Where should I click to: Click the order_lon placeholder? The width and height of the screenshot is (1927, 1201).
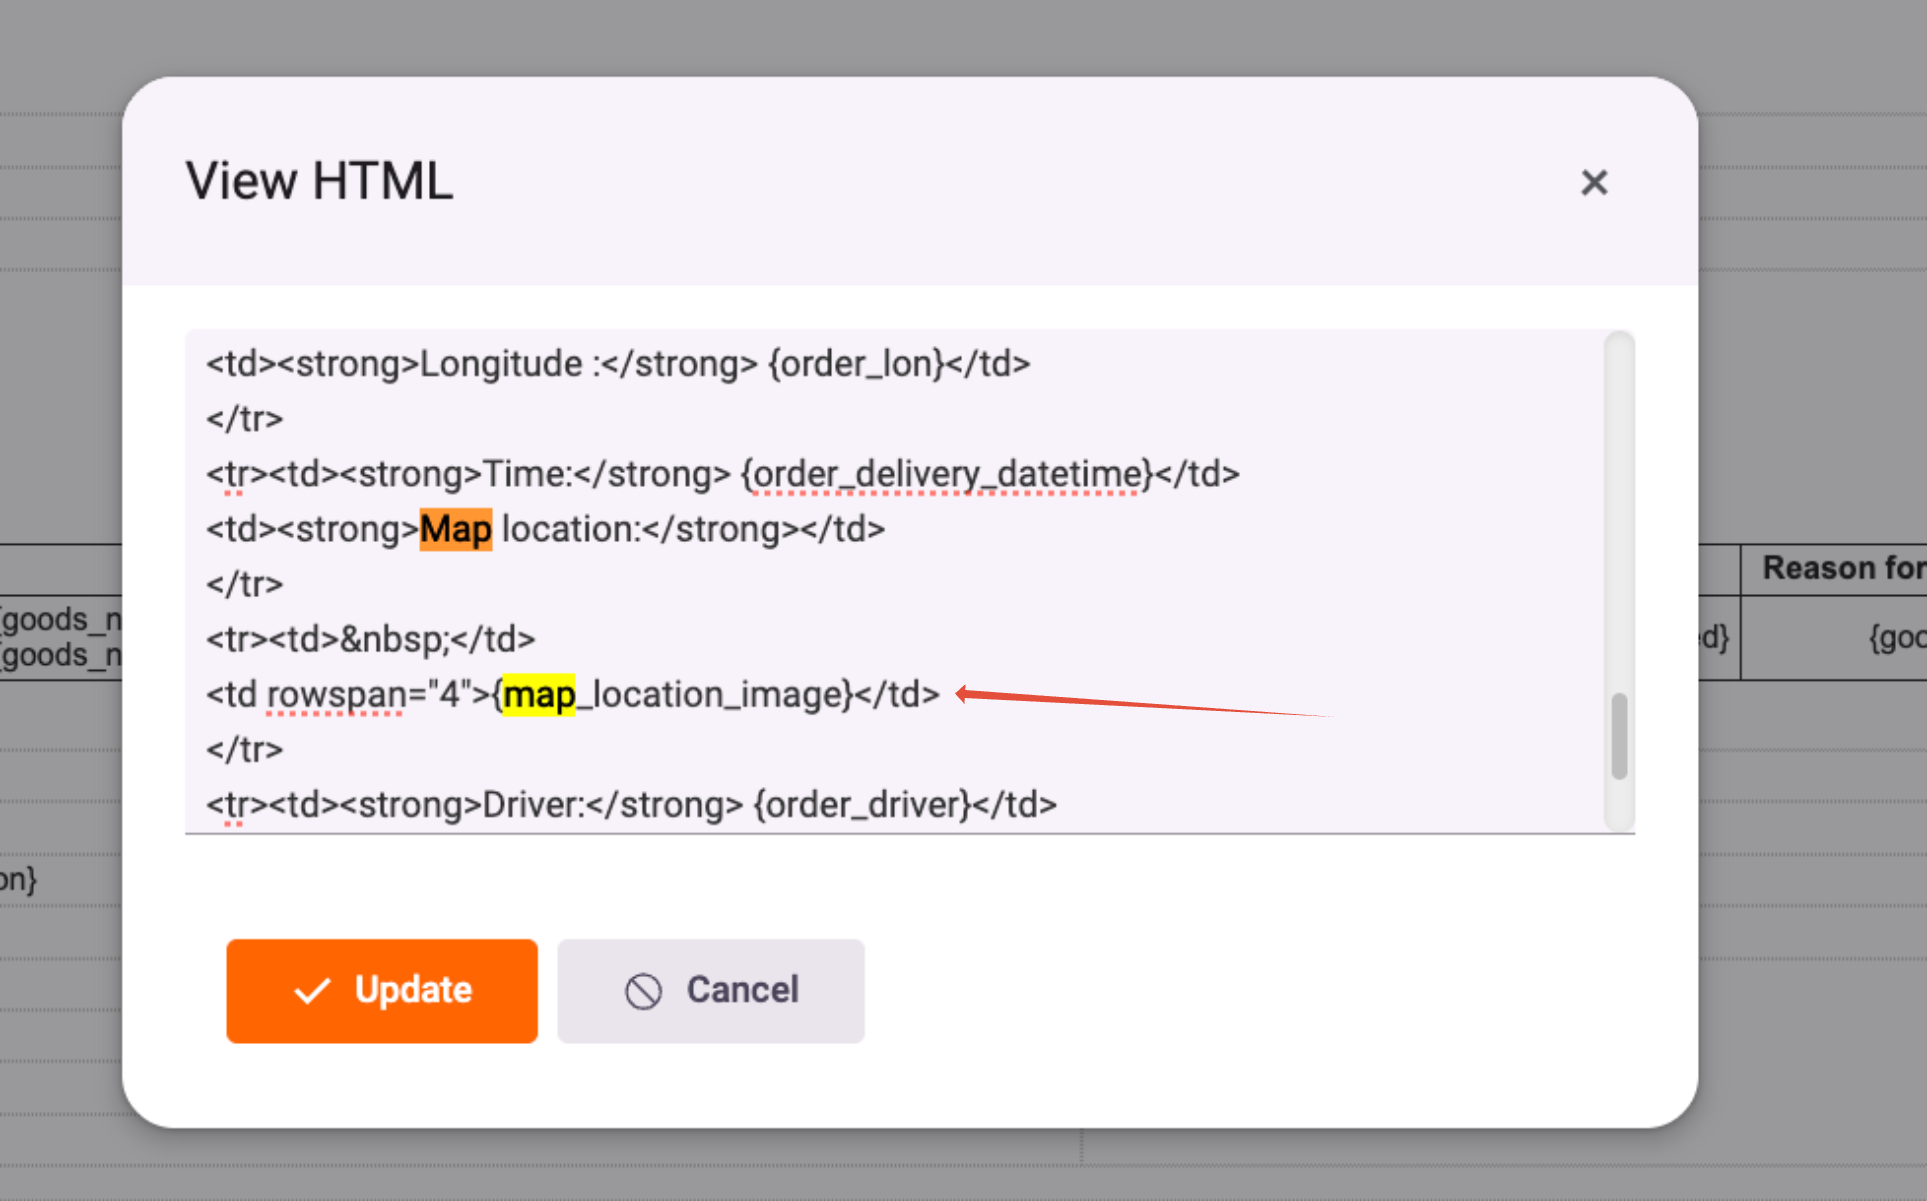856,364
